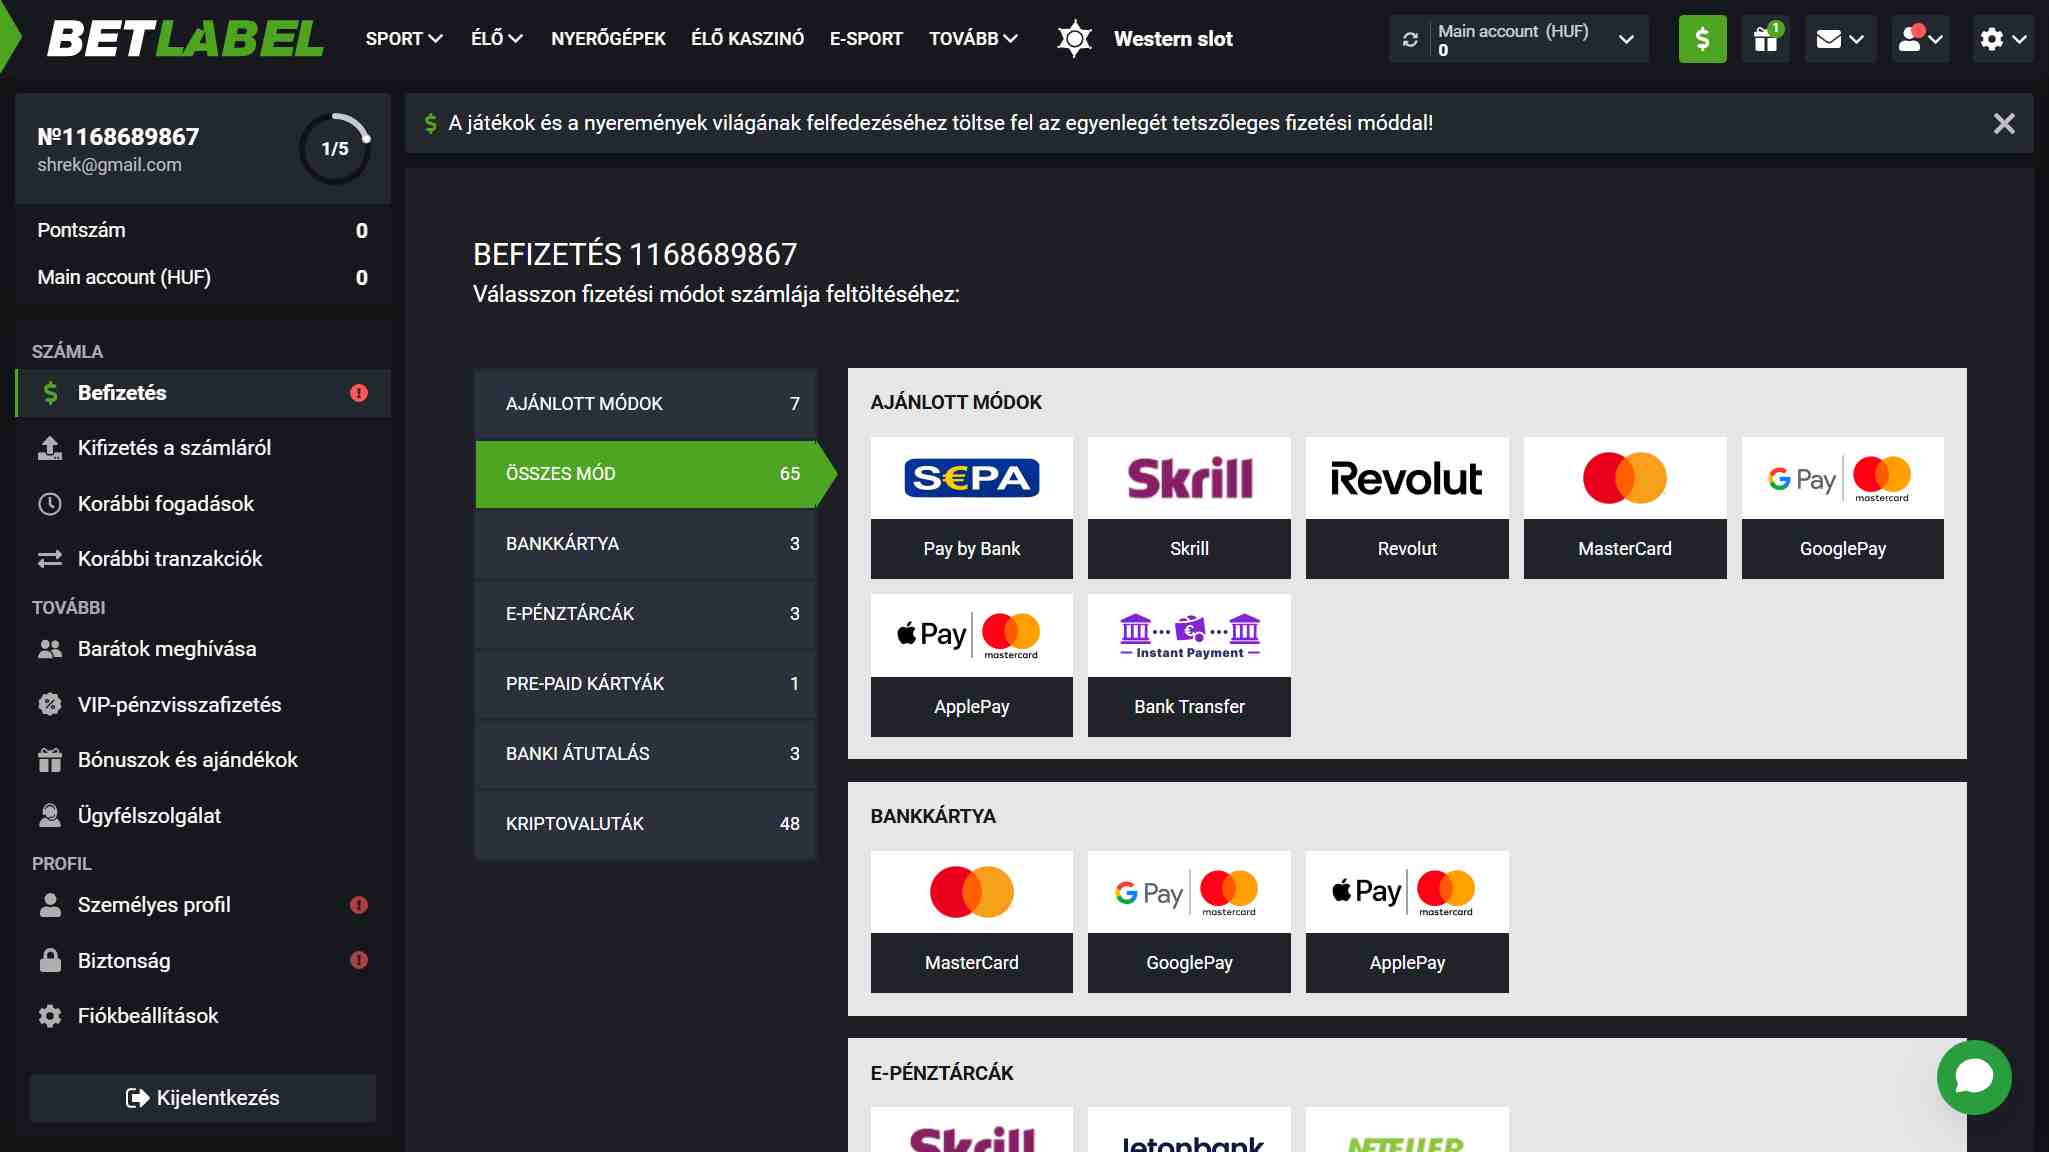Click the Western slot sheriff star icon
This screenshot has height=1152, width=2049.
(1074, 39)
